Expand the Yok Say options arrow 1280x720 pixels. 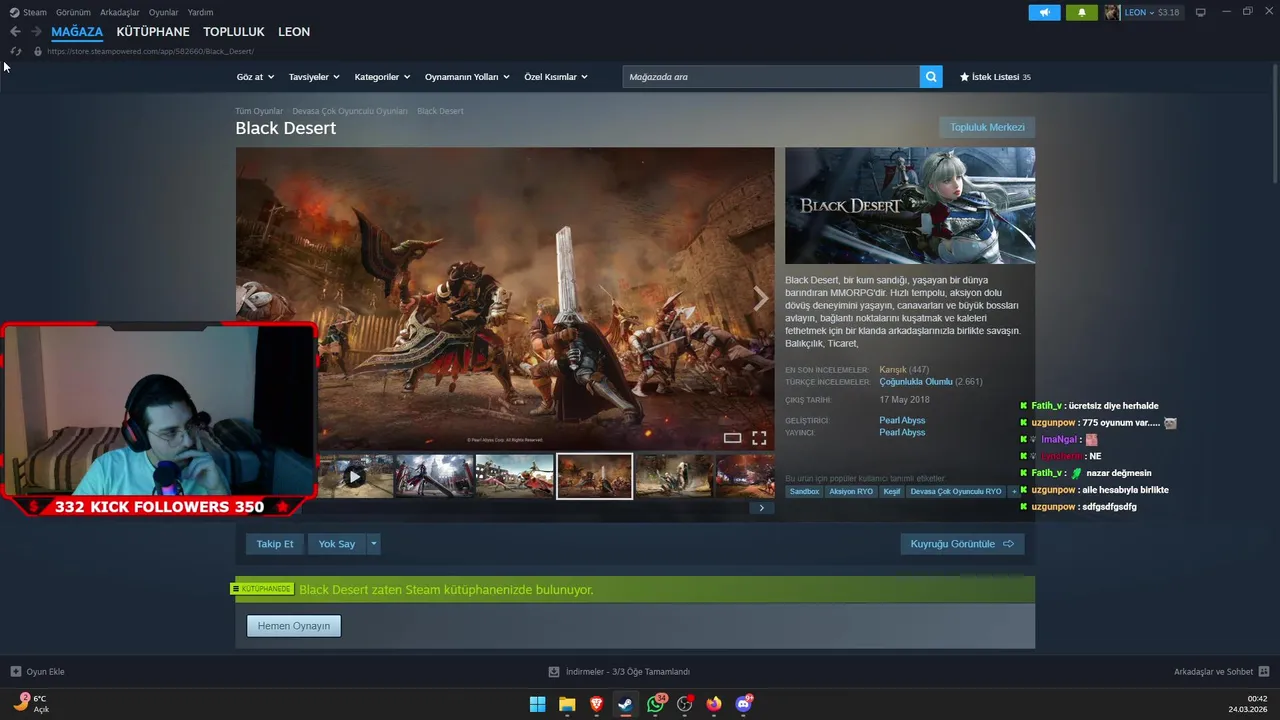tap(373, 544)
